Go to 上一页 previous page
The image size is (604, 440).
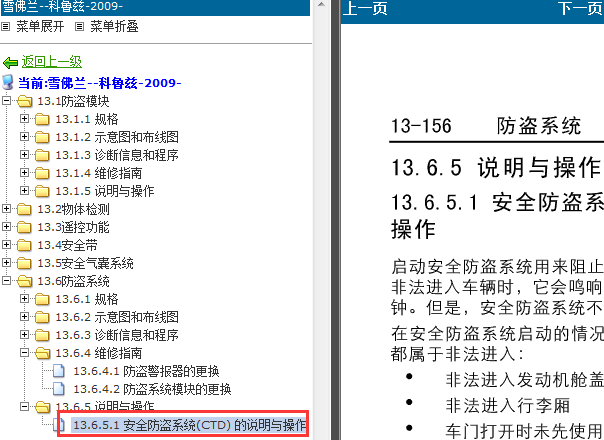[365, 8]
